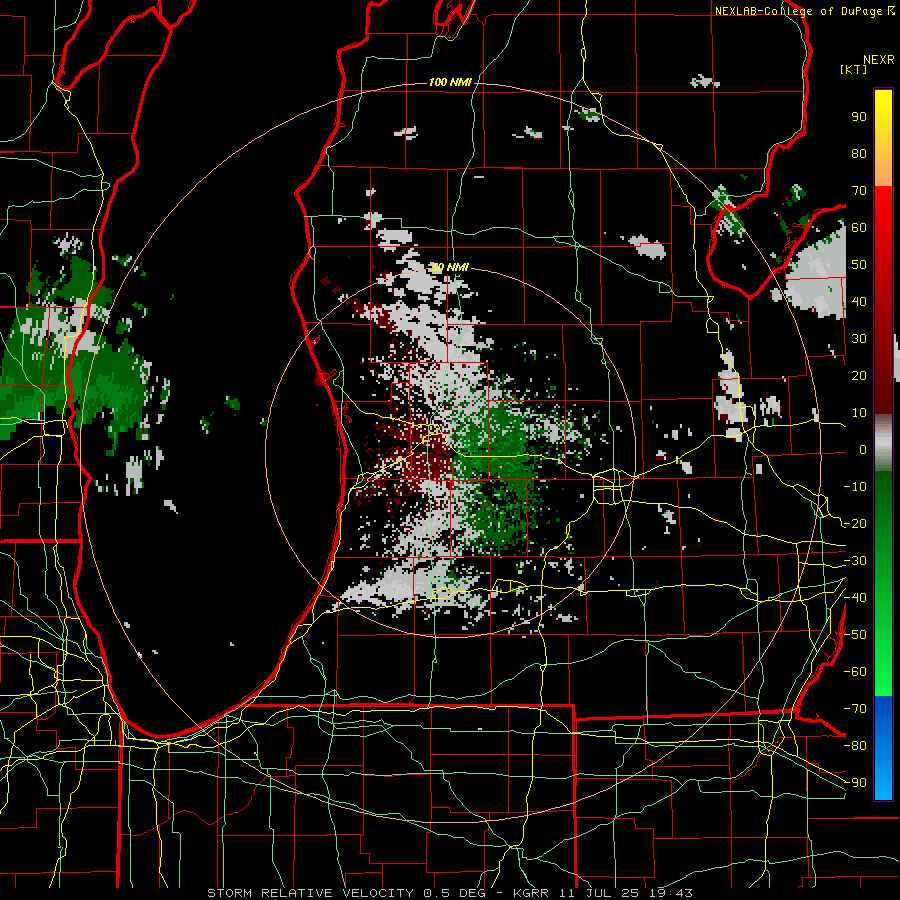
Task: Click the STORM RELATIVE VELOCITY caption text
Action: coord(310,893)
